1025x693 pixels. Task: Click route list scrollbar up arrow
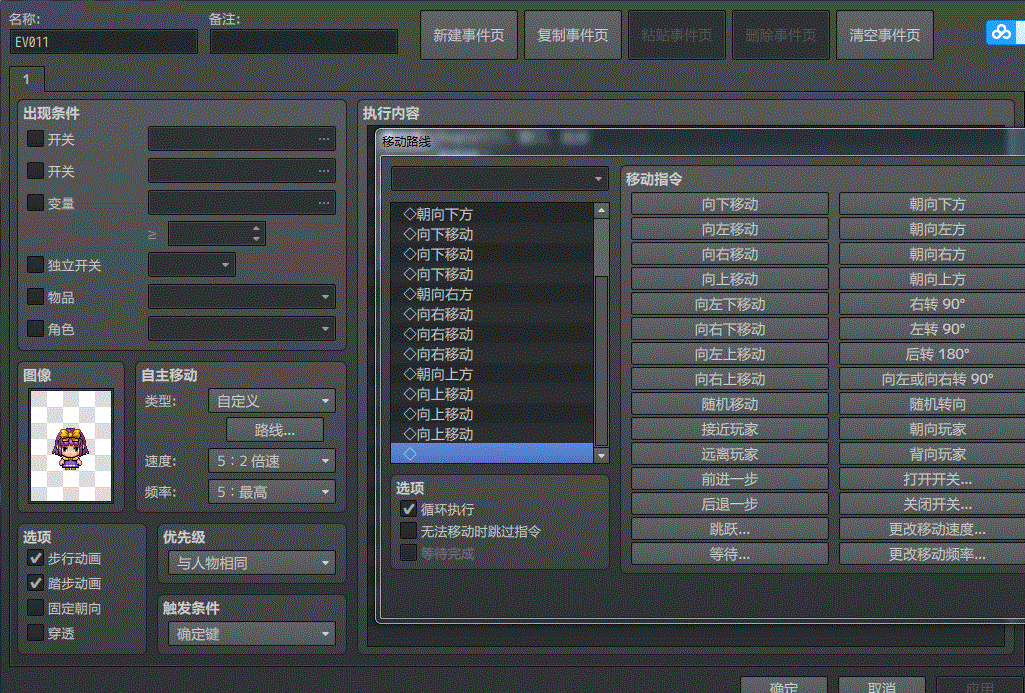point(601,210)
